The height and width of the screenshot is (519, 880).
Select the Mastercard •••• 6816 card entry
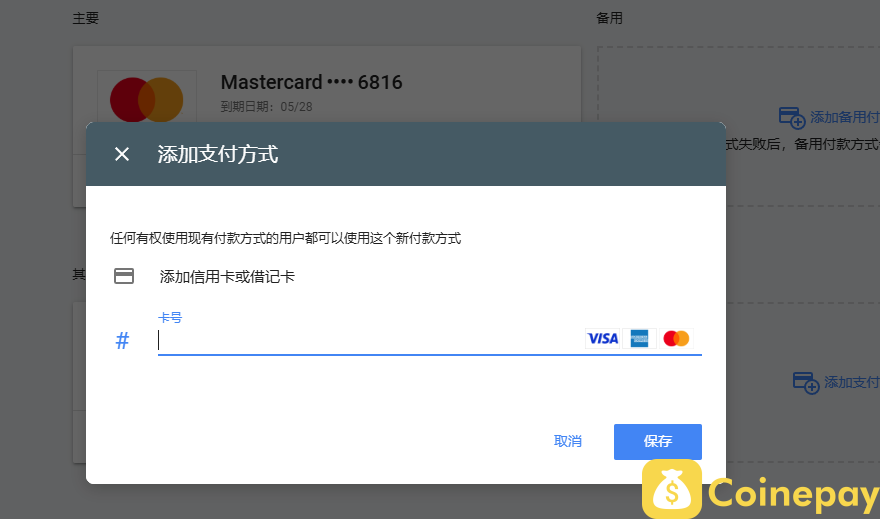coord(311,82)
